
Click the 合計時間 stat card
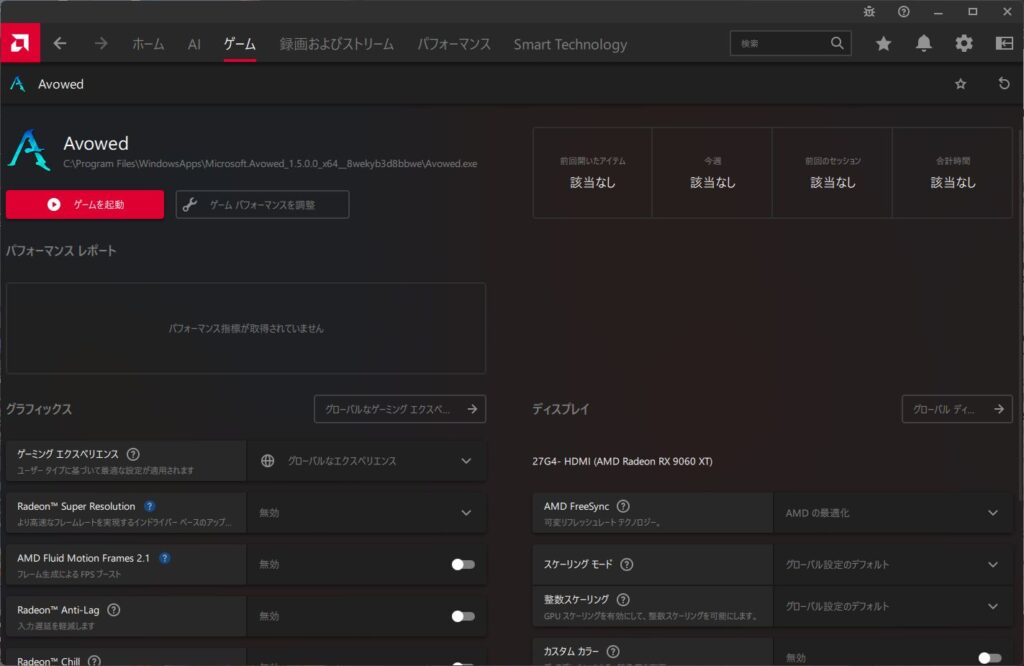(953, 173)
